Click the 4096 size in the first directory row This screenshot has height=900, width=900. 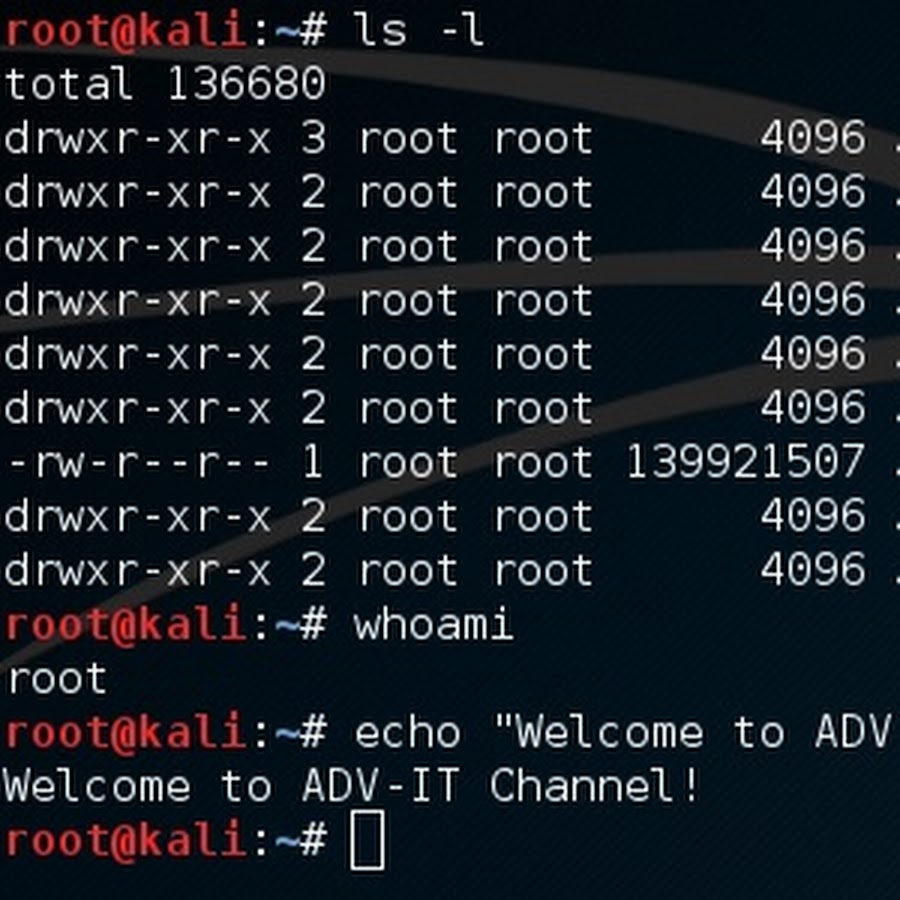click(x=813, y=138)
